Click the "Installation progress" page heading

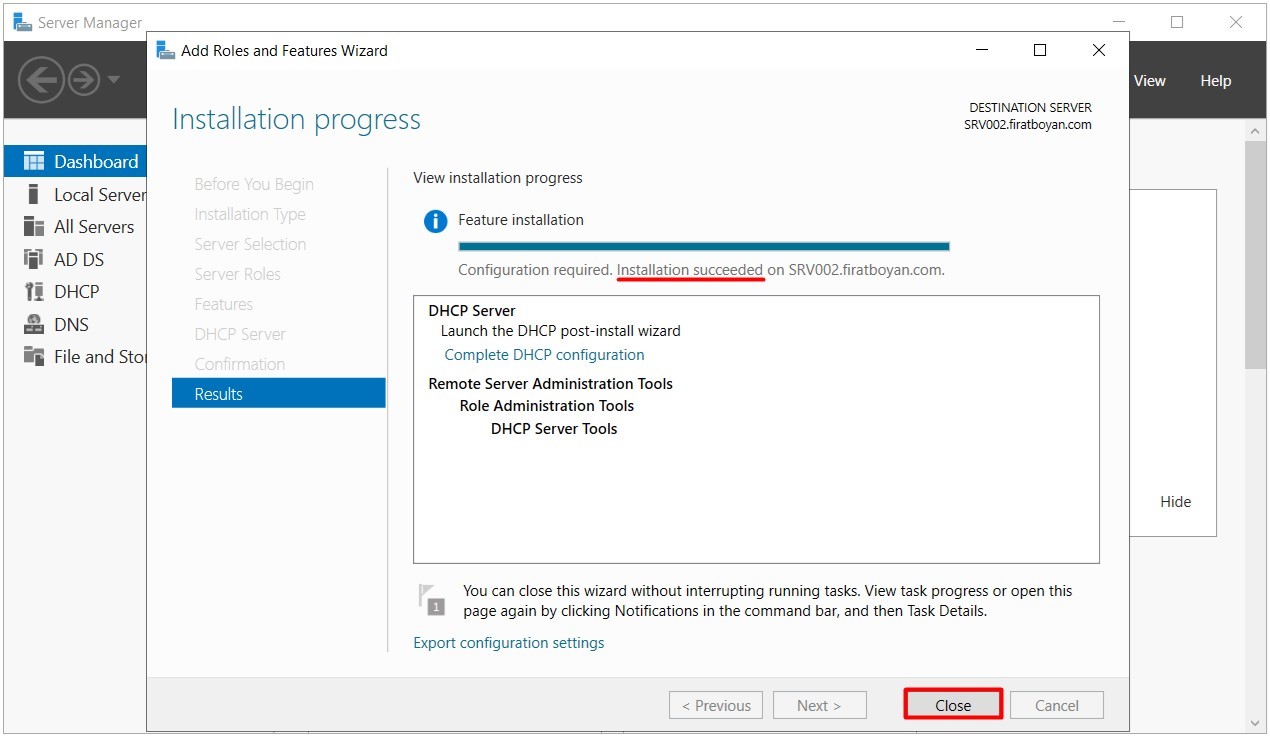coord(297,119)
